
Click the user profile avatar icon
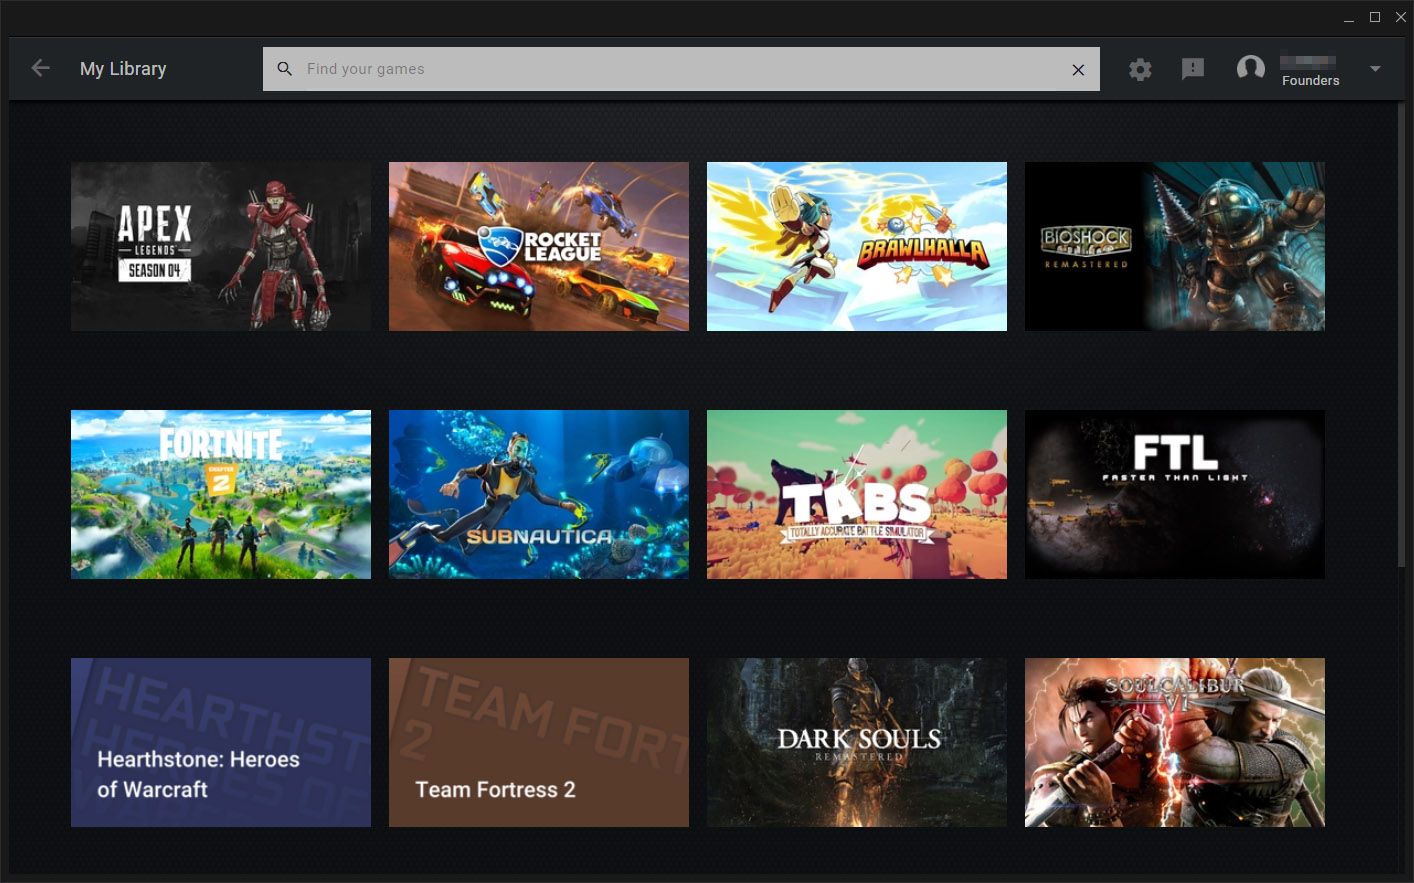[1250, 68]
